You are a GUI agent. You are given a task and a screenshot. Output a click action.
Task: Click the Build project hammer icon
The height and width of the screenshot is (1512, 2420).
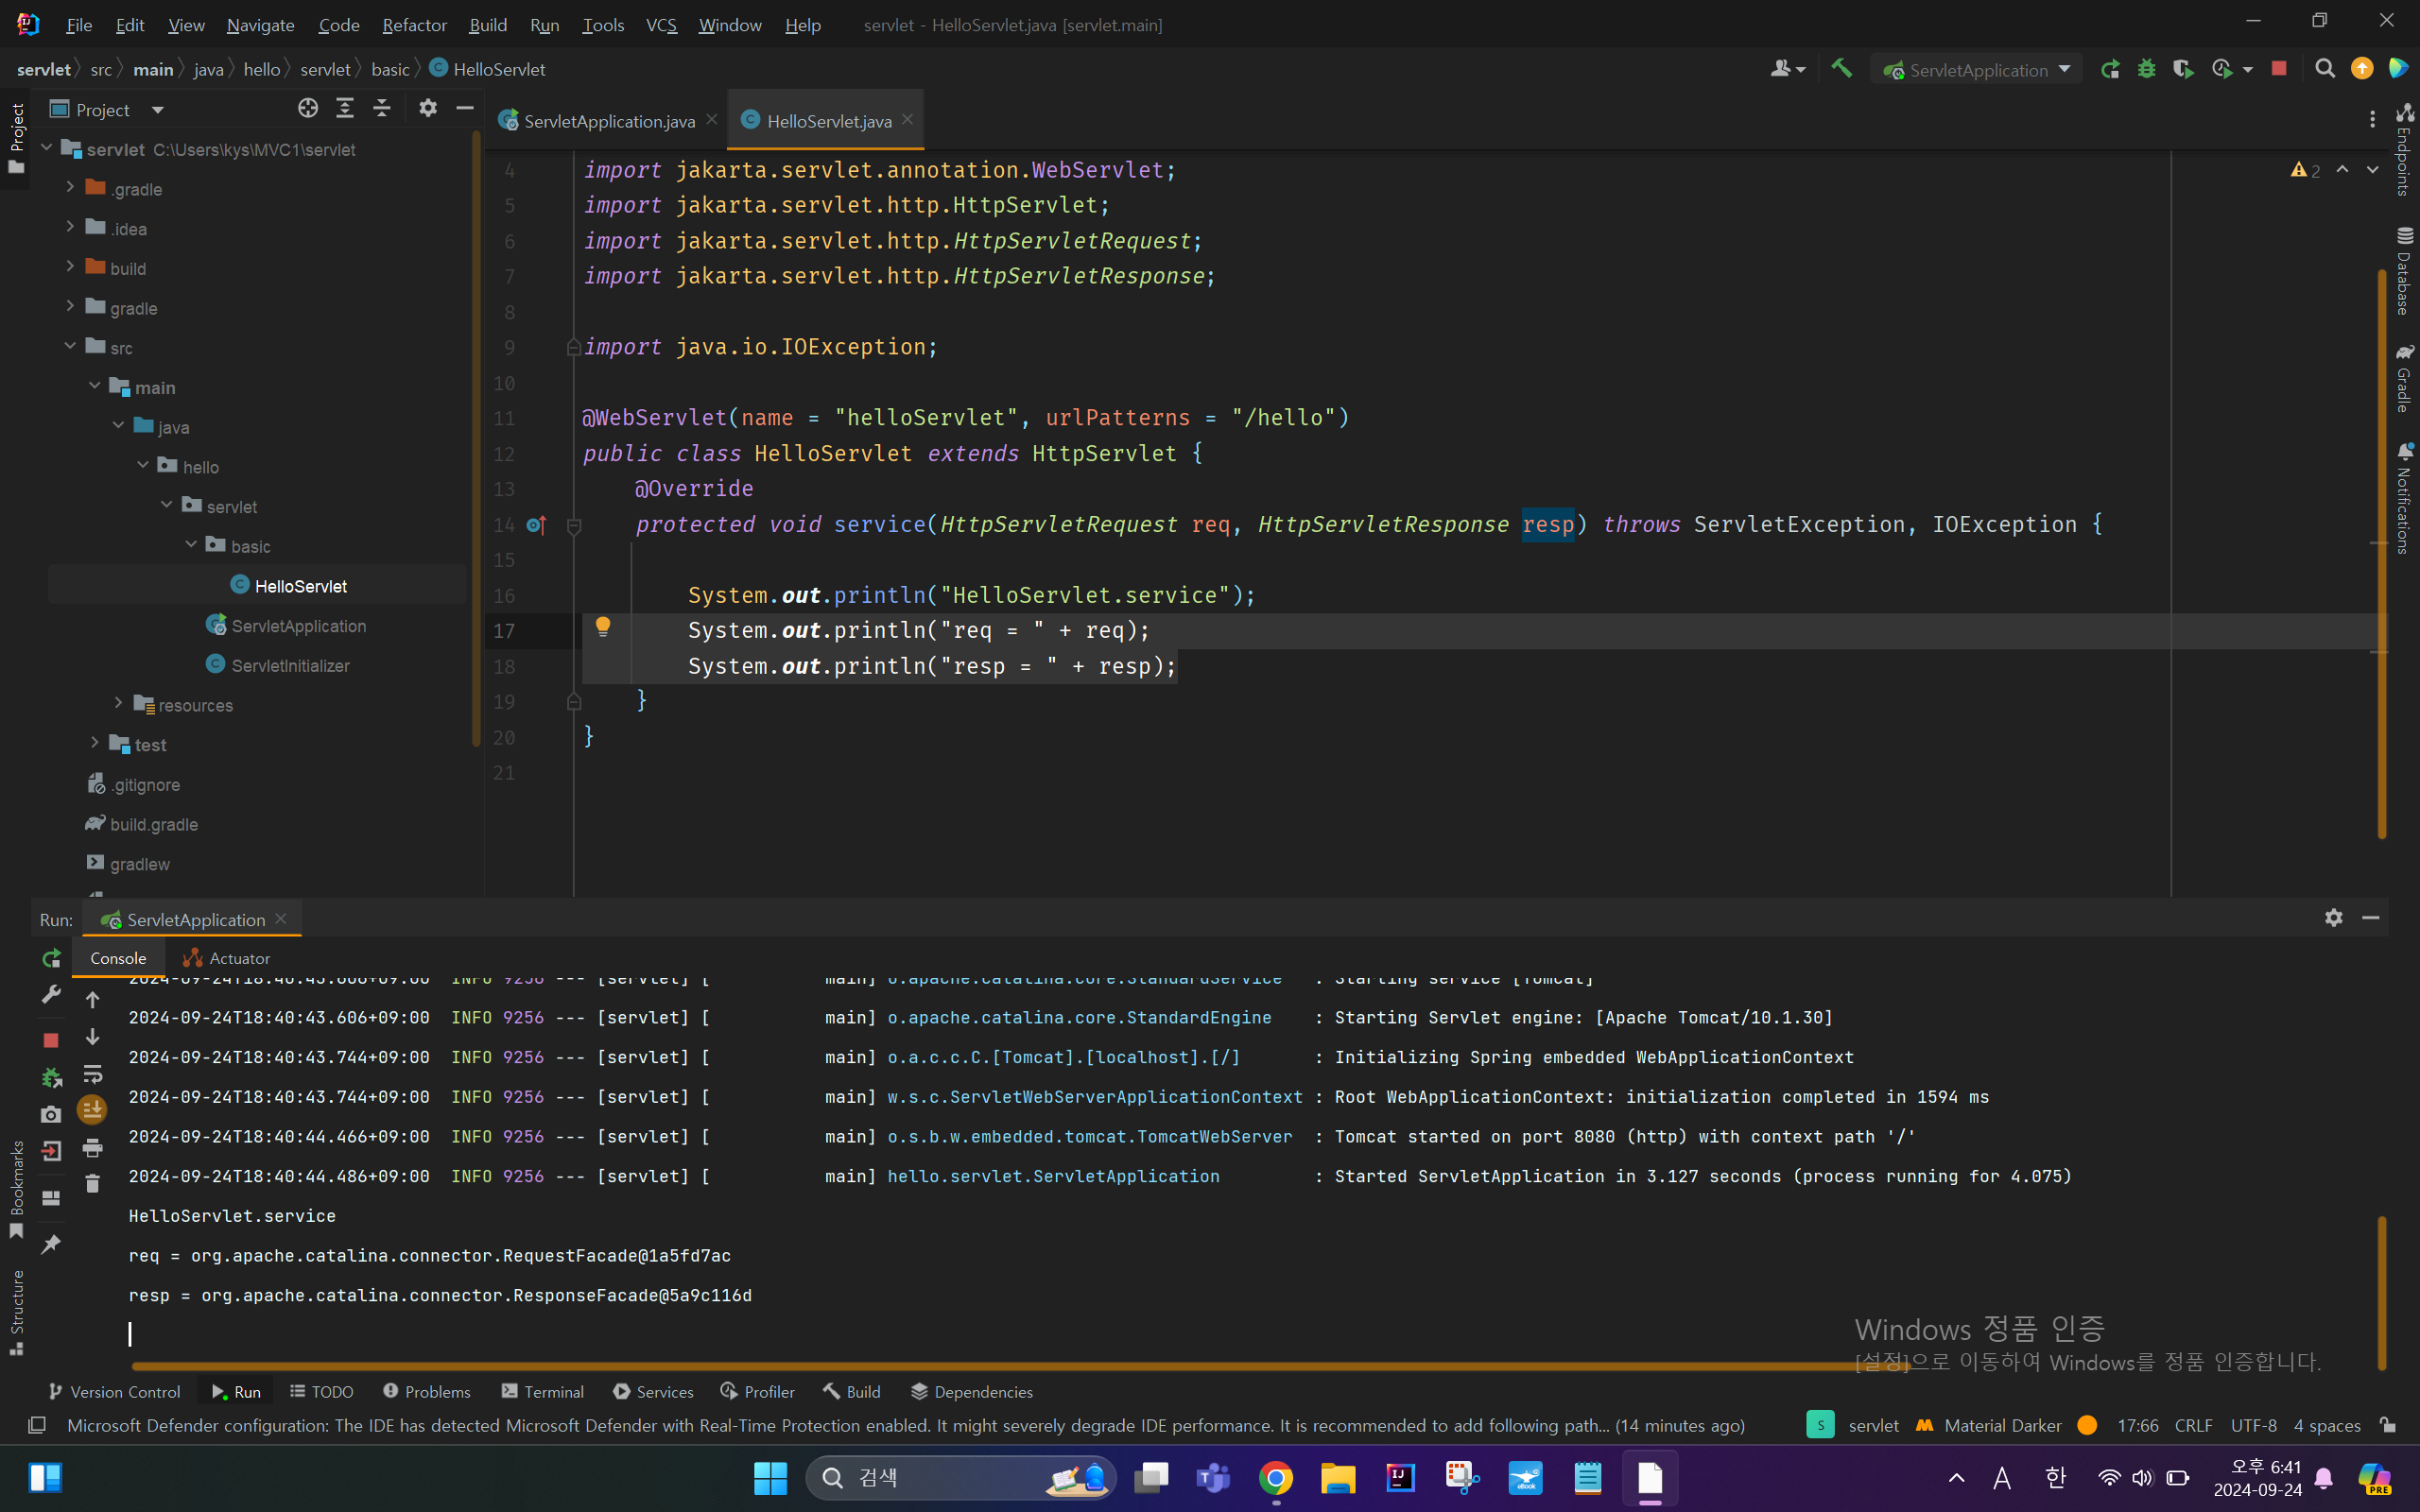click(1841, 69)
